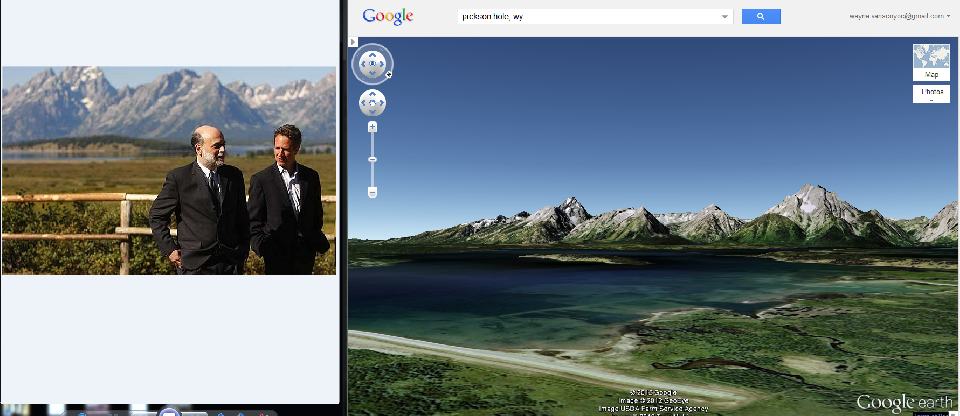Click the eye center of the look joystick
960x416 pixels.
click(x=372, y=64)
